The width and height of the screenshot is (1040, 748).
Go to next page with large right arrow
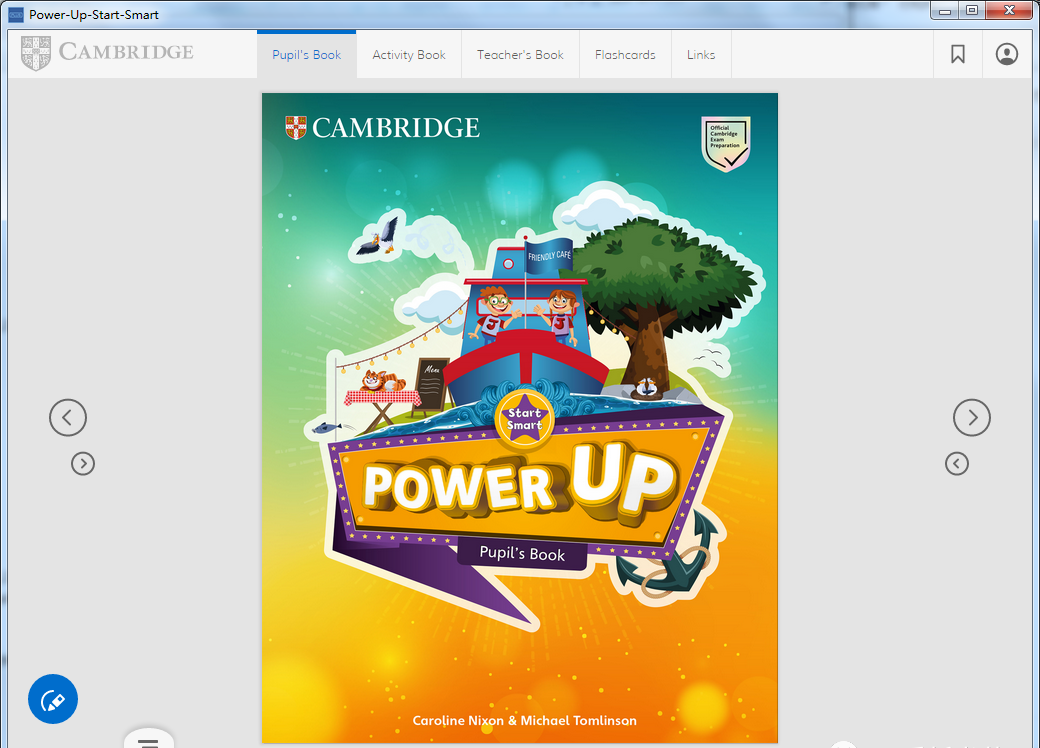(x=972, y=418)
